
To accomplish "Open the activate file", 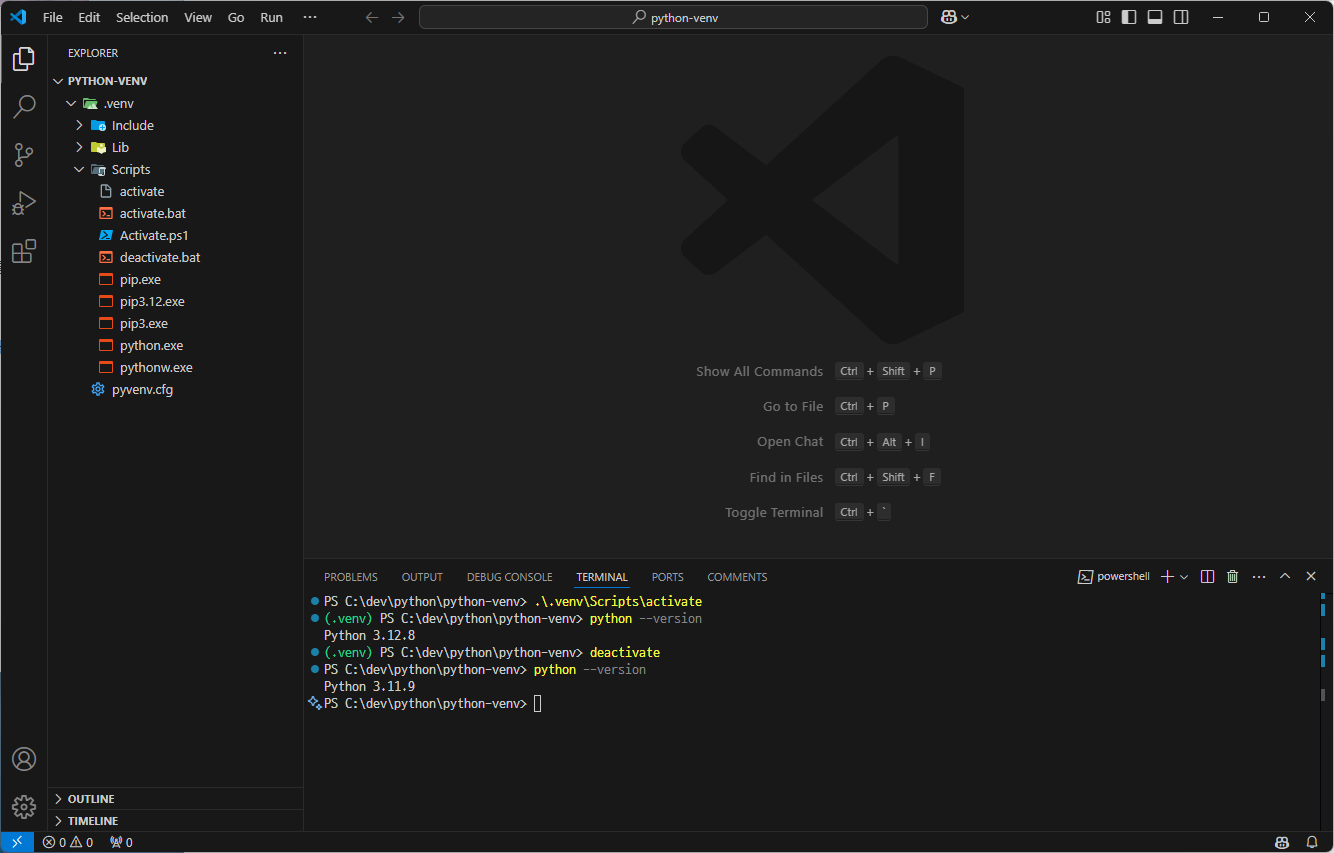I will click(175, 191).
